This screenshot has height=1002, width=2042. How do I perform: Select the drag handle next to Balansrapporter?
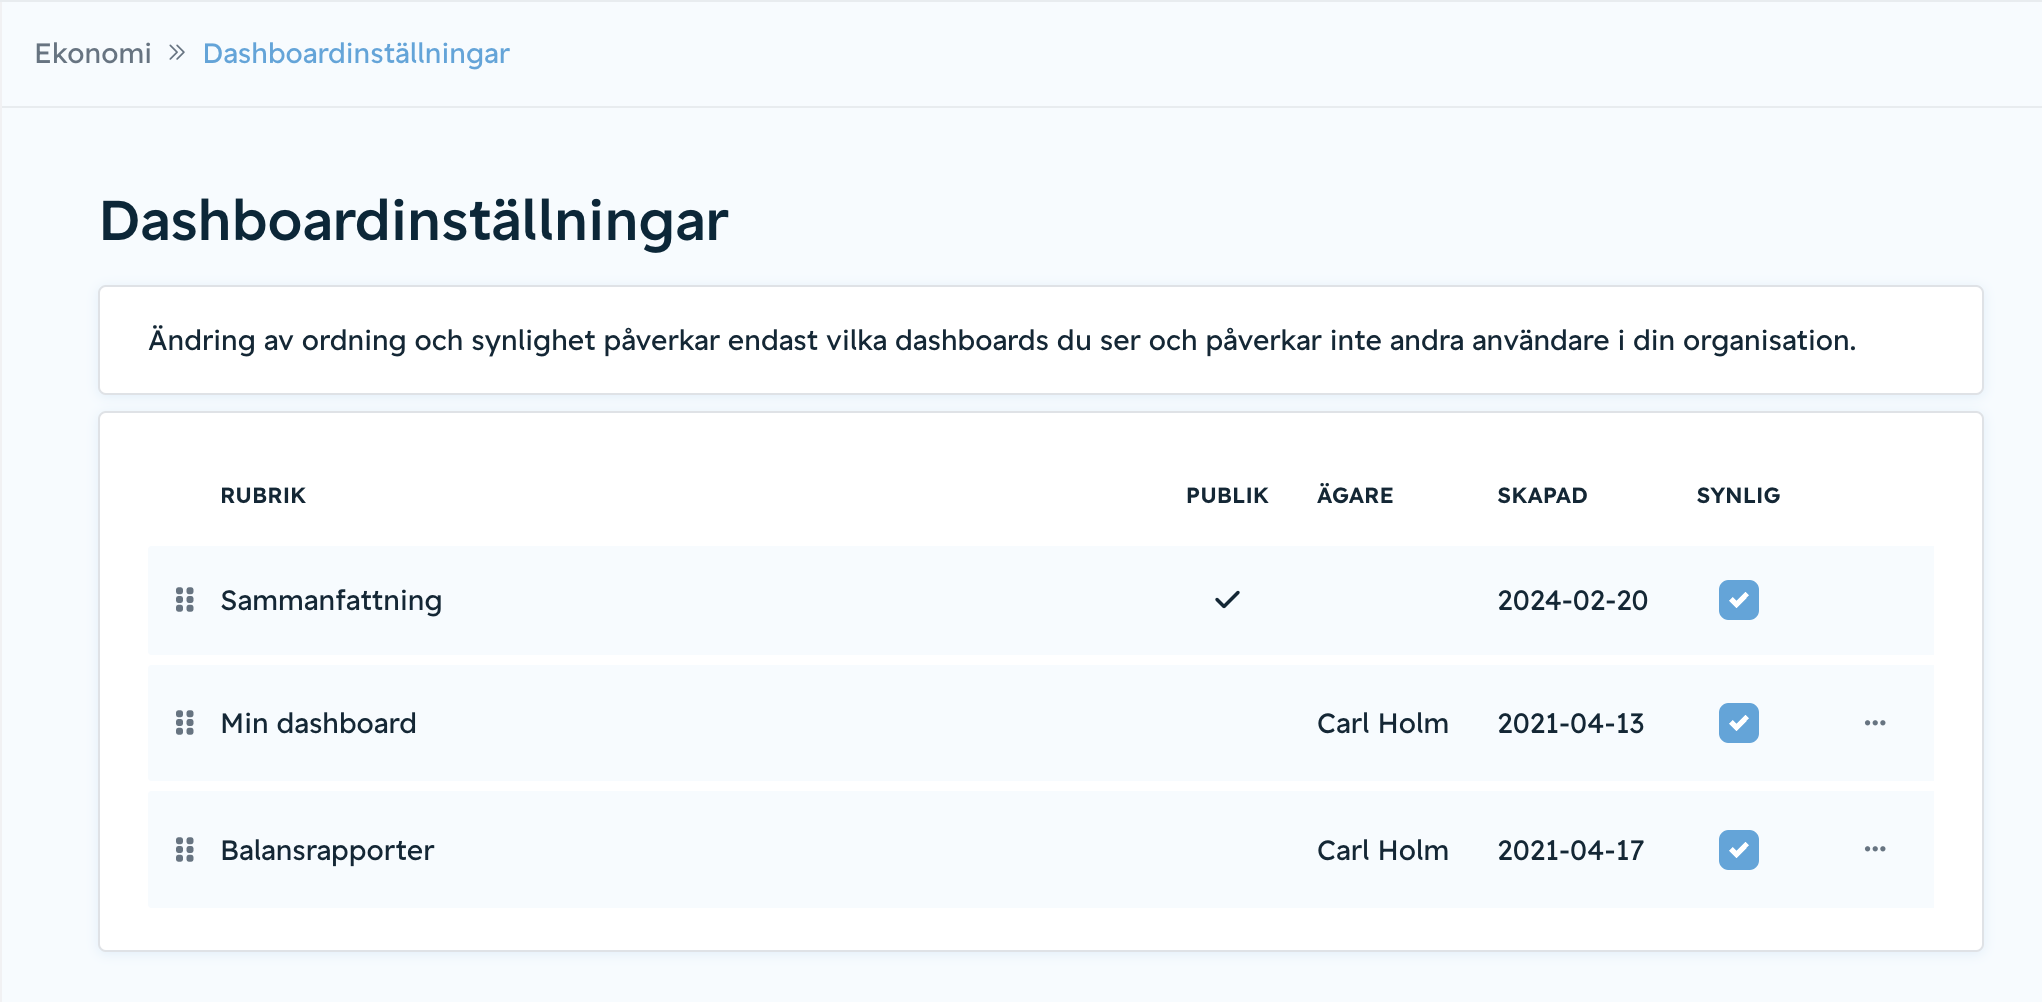click(x=185, y=850)
